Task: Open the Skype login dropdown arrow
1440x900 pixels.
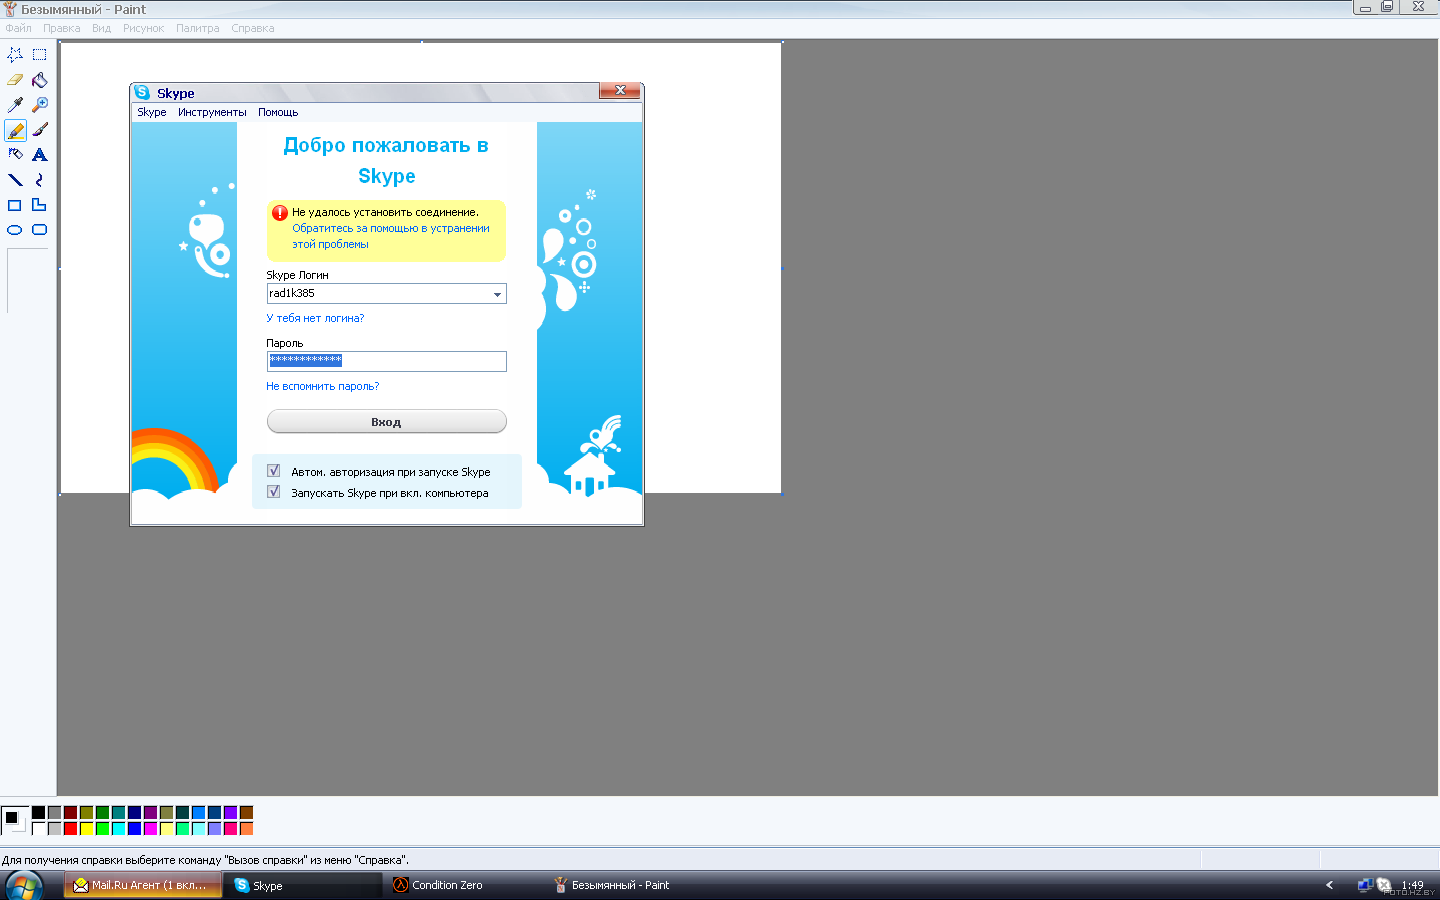Action: click(x=497, y=294)
